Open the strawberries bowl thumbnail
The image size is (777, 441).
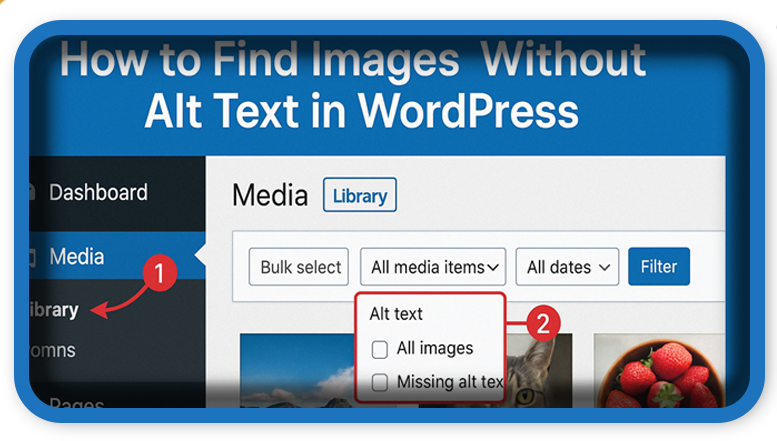coord(659,371)
